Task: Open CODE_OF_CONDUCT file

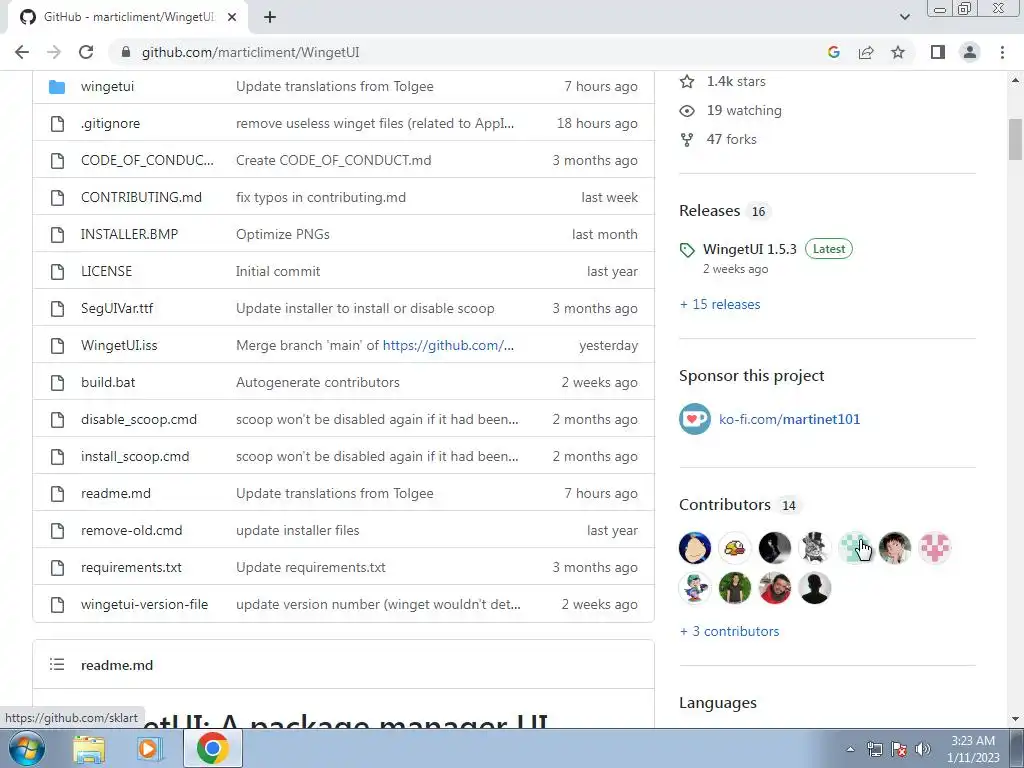Action: (147, 160)
